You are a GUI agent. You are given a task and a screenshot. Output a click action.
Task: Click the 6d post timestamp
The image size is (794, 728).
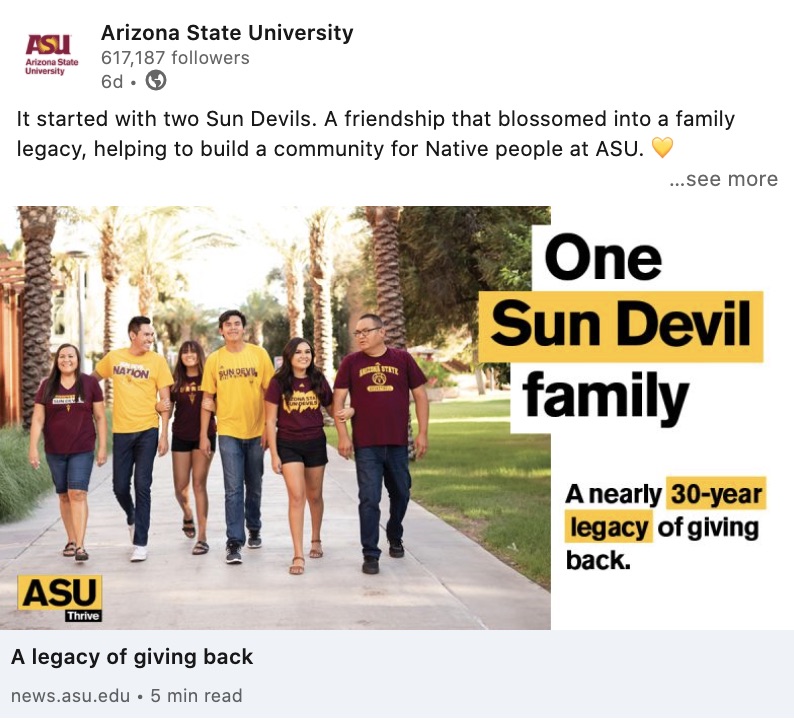112,82
